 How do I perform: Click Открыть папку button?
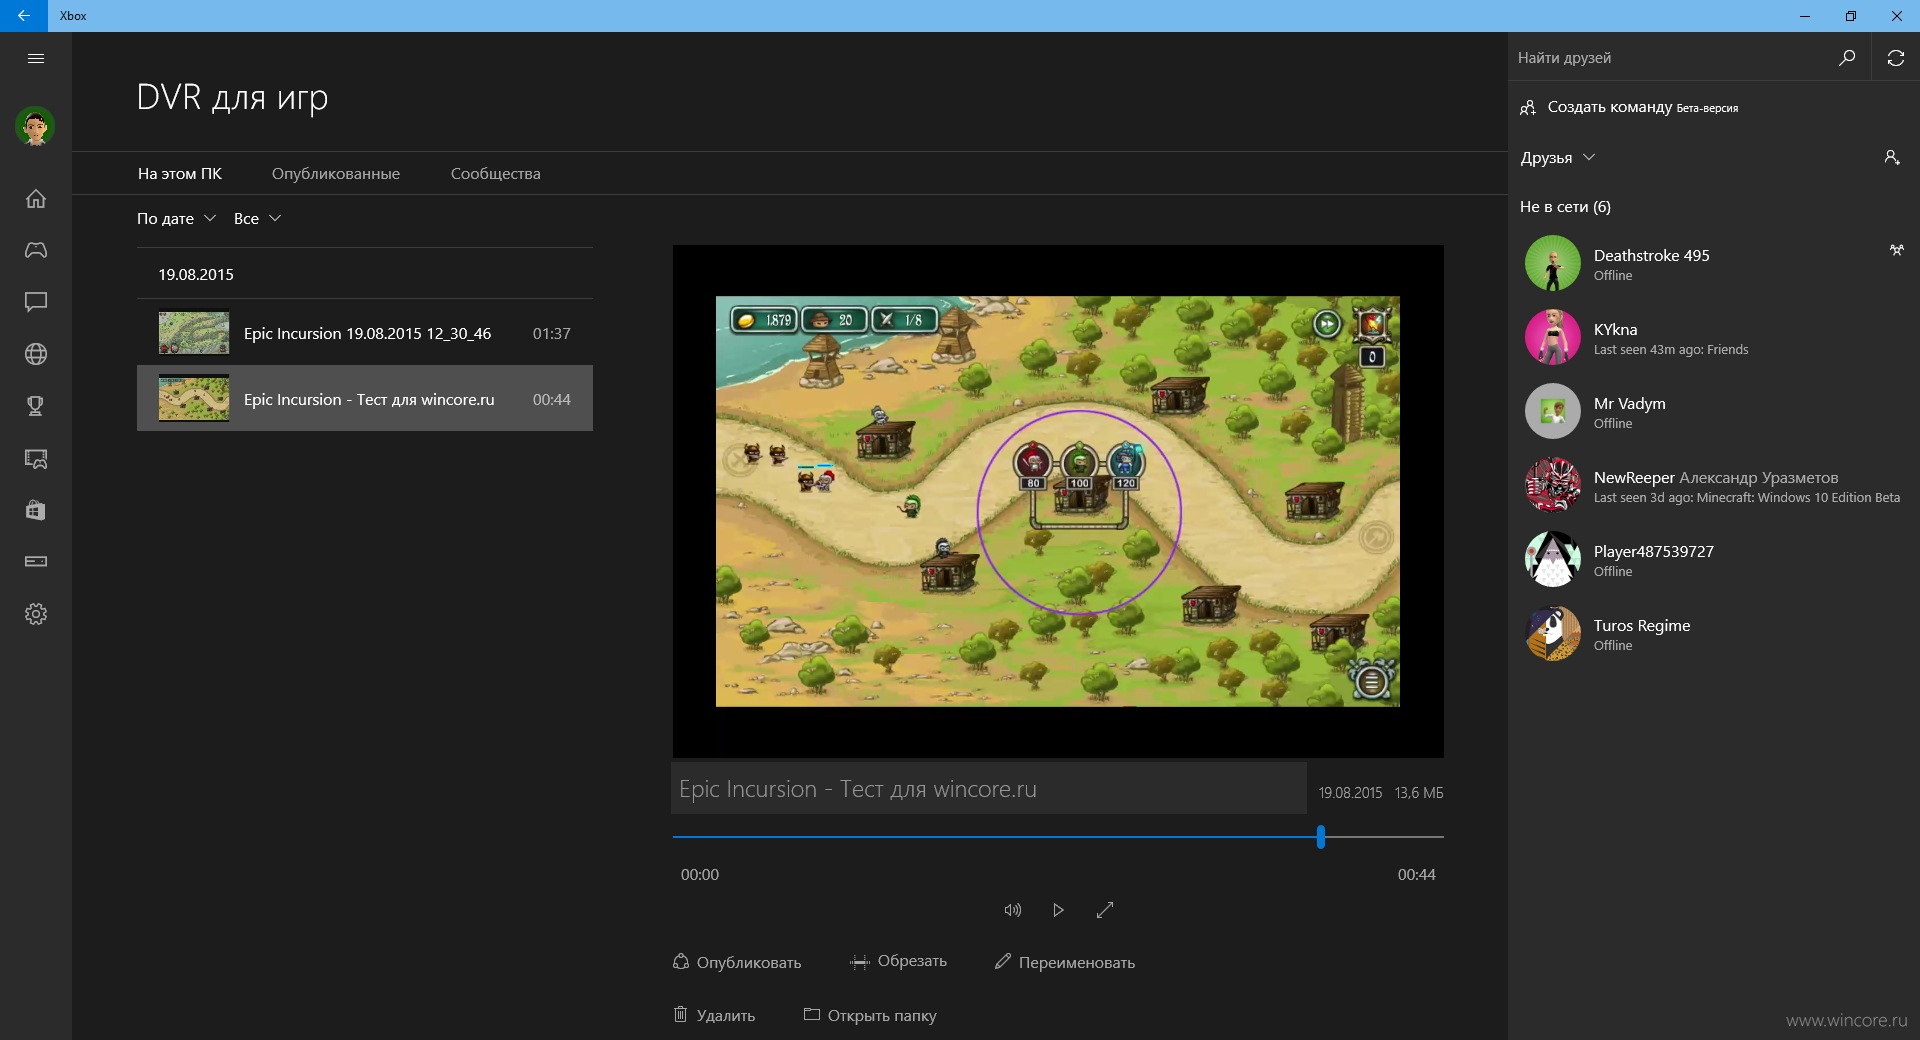point(870,1015)
